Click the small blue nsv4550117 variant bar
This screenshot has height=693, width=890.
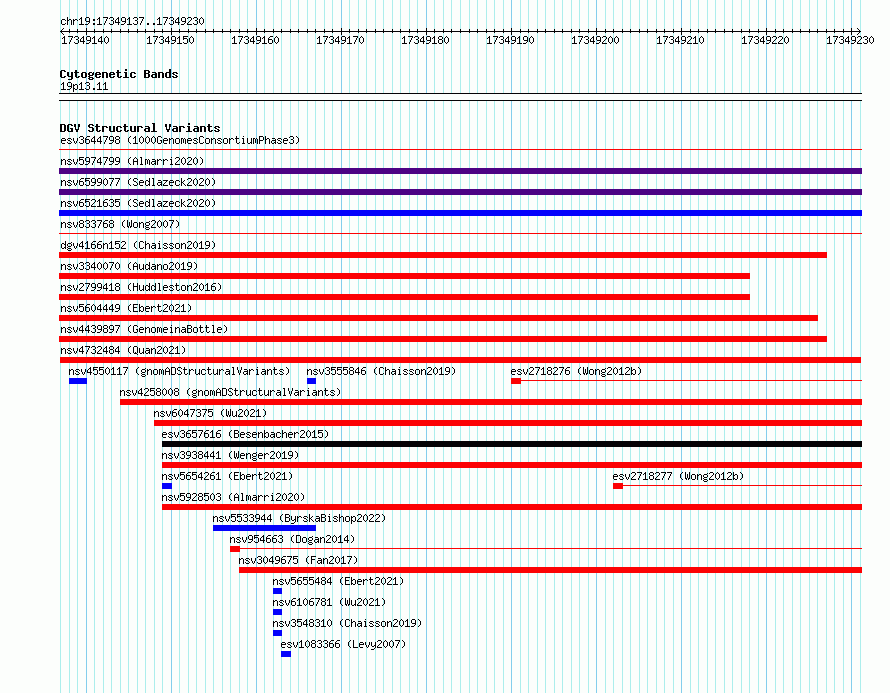pos(78,381)
